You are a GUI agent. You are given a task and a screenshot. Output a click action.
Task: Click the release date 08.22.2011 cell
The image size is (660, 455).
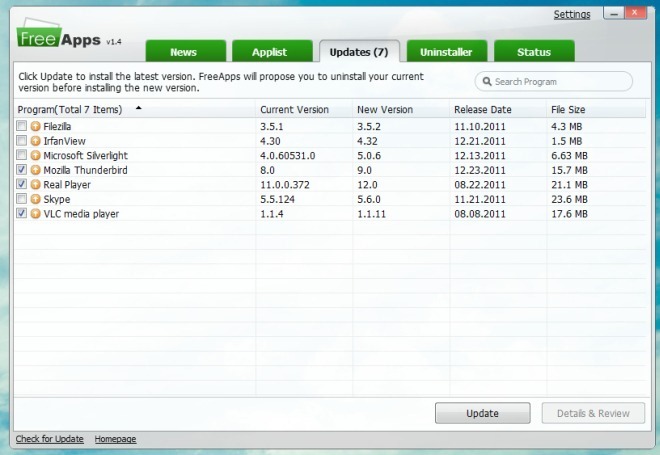pyautogui.click(x=480, y=185)
